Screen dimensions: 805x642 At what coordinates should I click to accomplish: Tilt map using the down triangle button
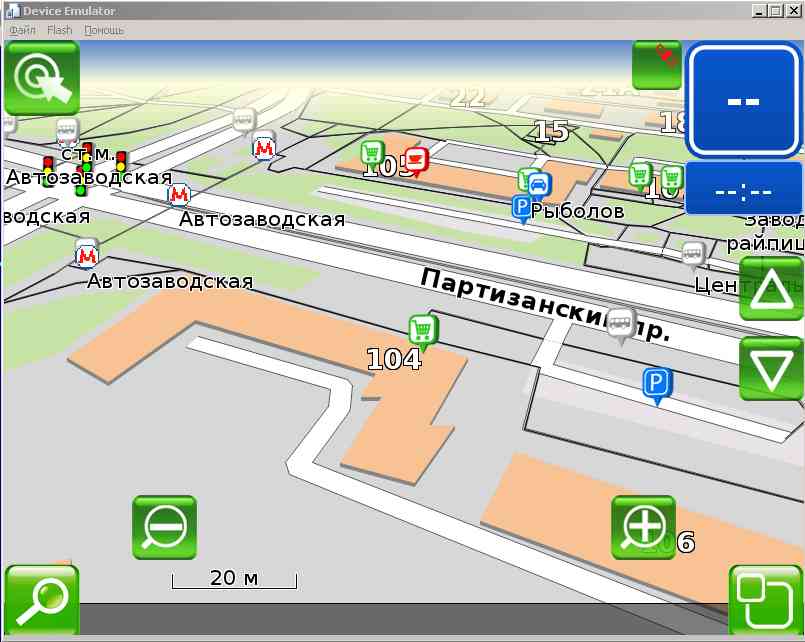tap(770, 369)
